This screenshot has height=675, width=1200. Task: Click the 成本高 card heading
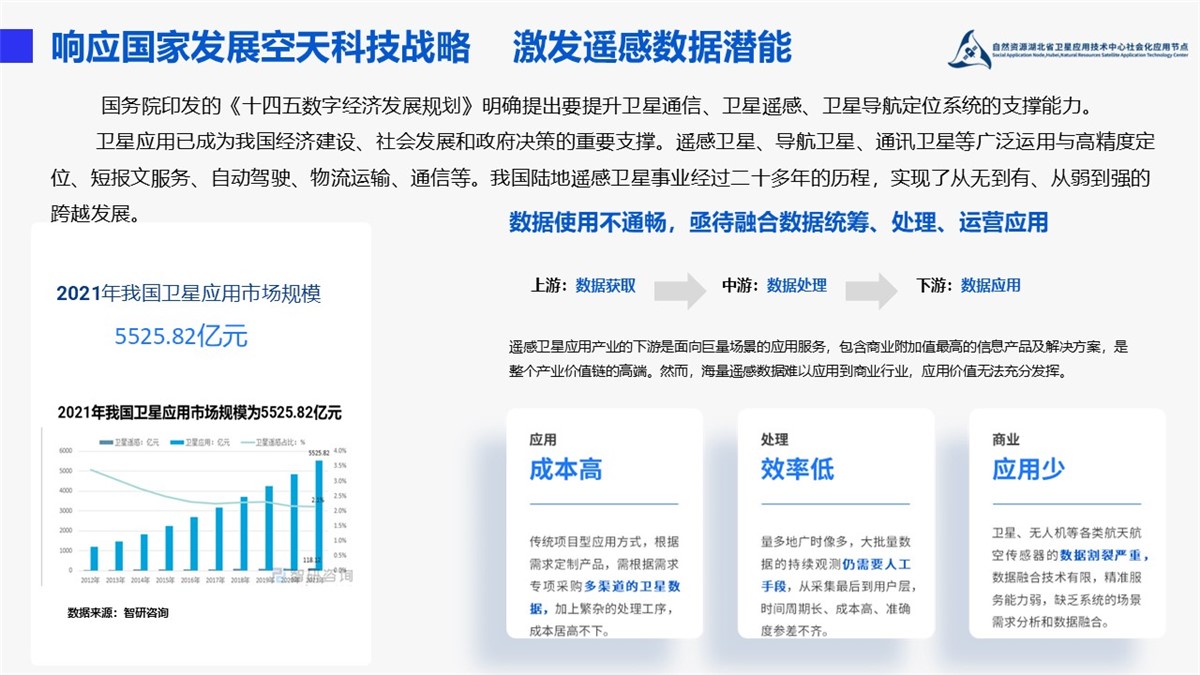pyautogui.click(x=566, y=470)
